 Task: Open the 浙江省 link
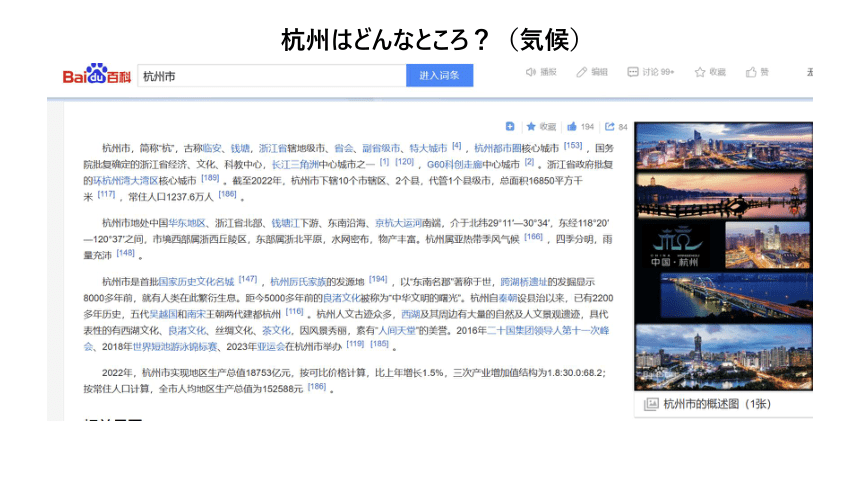point(273,148)
